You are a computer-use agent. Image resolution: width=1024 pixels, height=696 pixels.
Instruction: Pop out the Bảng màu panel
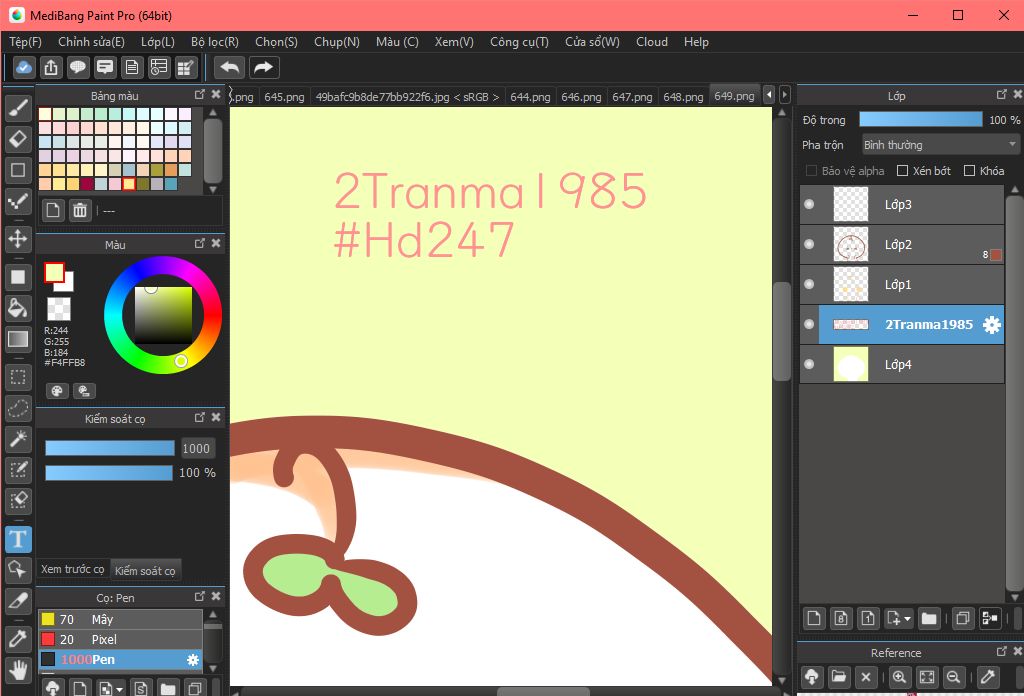click(x=200, y=95)
